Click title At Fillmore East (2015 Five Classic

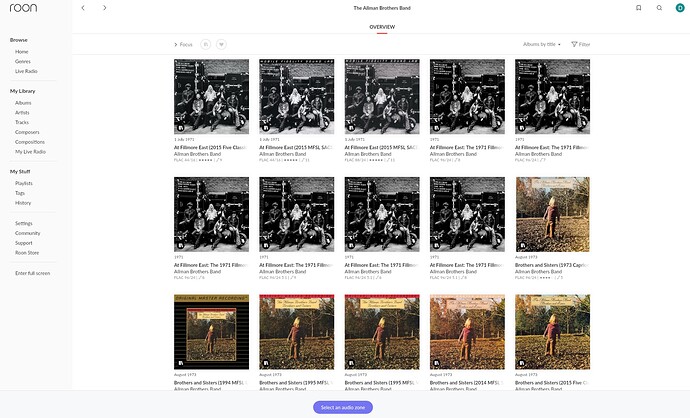click(x=210, y=147)
